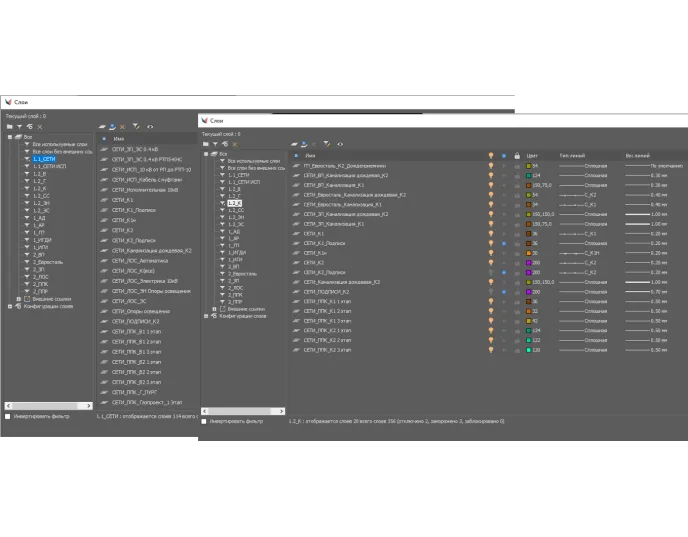Viewport: 688px width, 537px height.
Task: Sort by the Тип линий column header
Action: (x=571, y=156)
